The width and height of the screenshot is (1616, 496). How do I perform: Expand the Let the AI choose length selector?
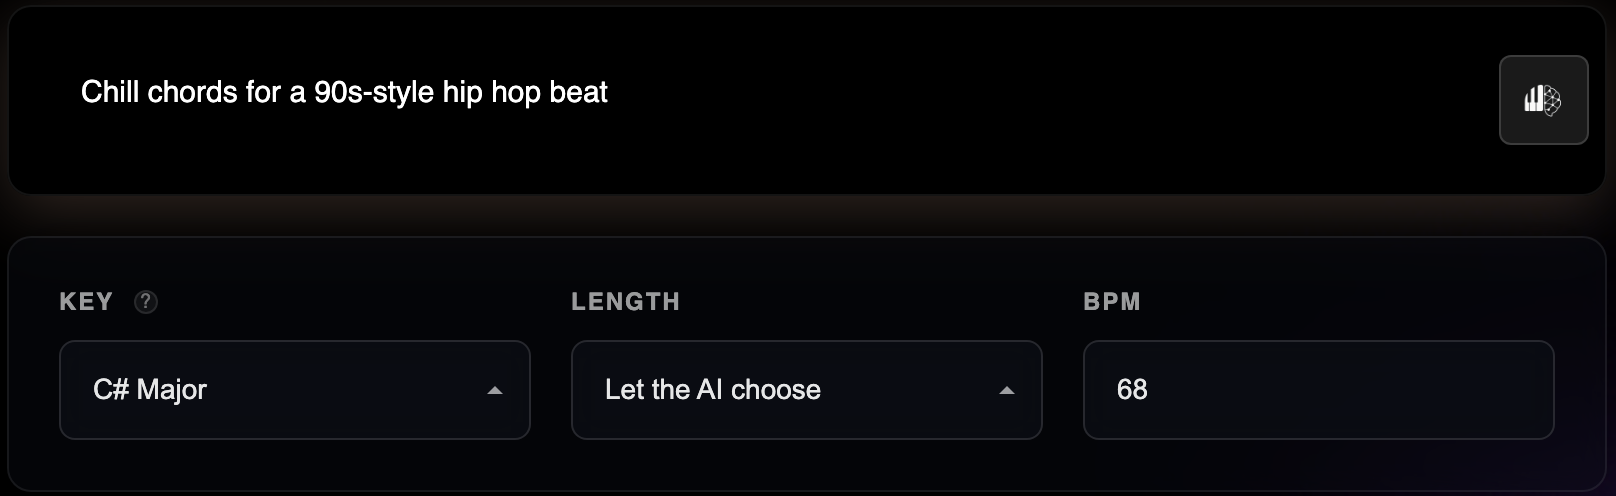click(806, 390)
